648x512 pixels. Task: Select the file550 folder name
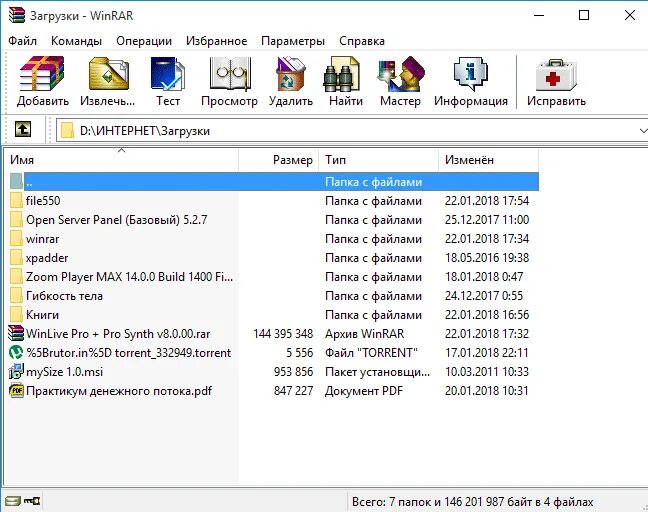43,201
